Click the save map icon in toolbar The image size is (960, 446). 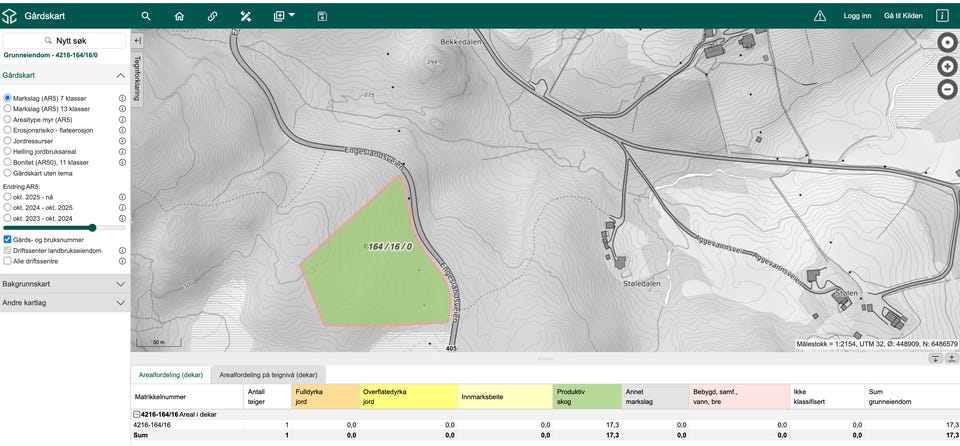coord(322,17)
